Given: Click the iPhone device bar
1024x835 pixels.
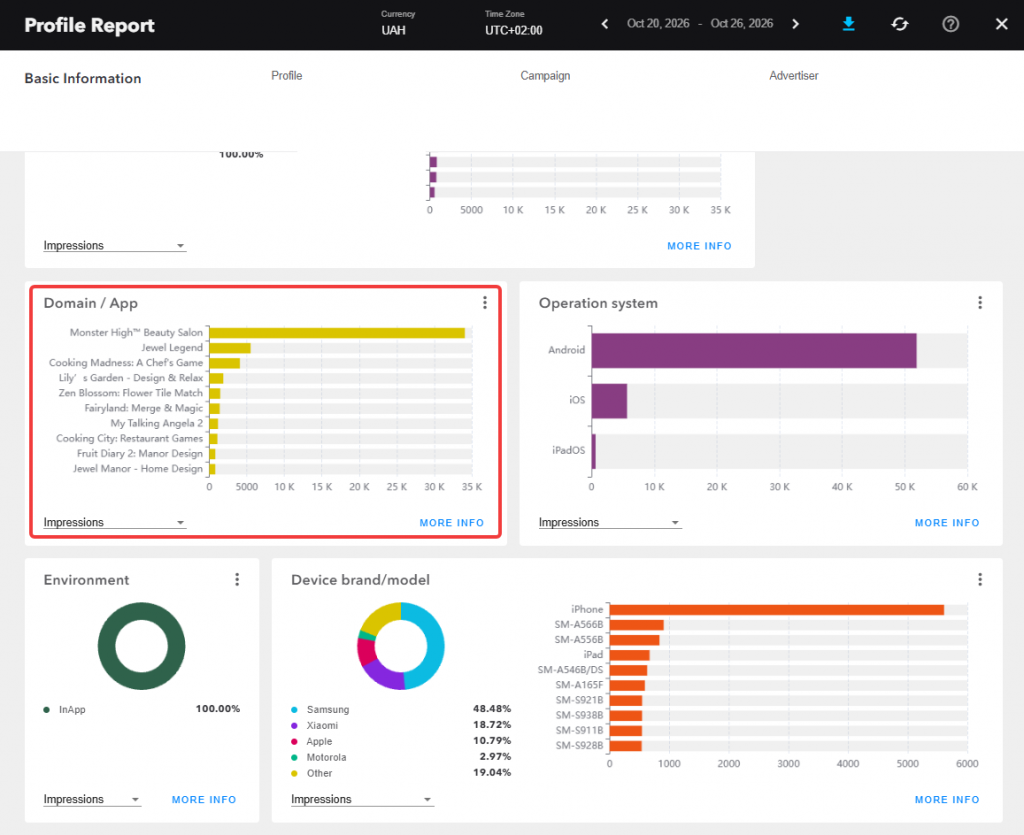Looking at the screenshot, I should [x=776, y=610].
